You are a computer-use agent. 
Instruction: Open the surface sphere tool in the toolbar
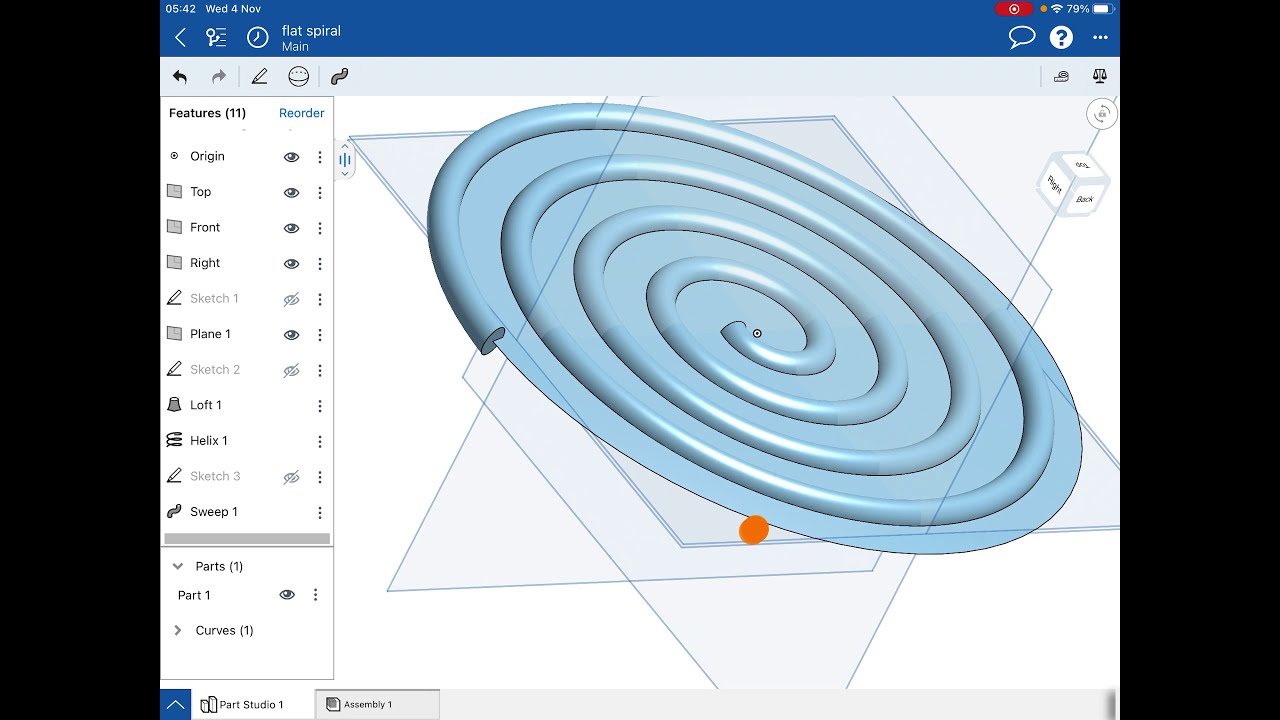click(x=298, y=76)
